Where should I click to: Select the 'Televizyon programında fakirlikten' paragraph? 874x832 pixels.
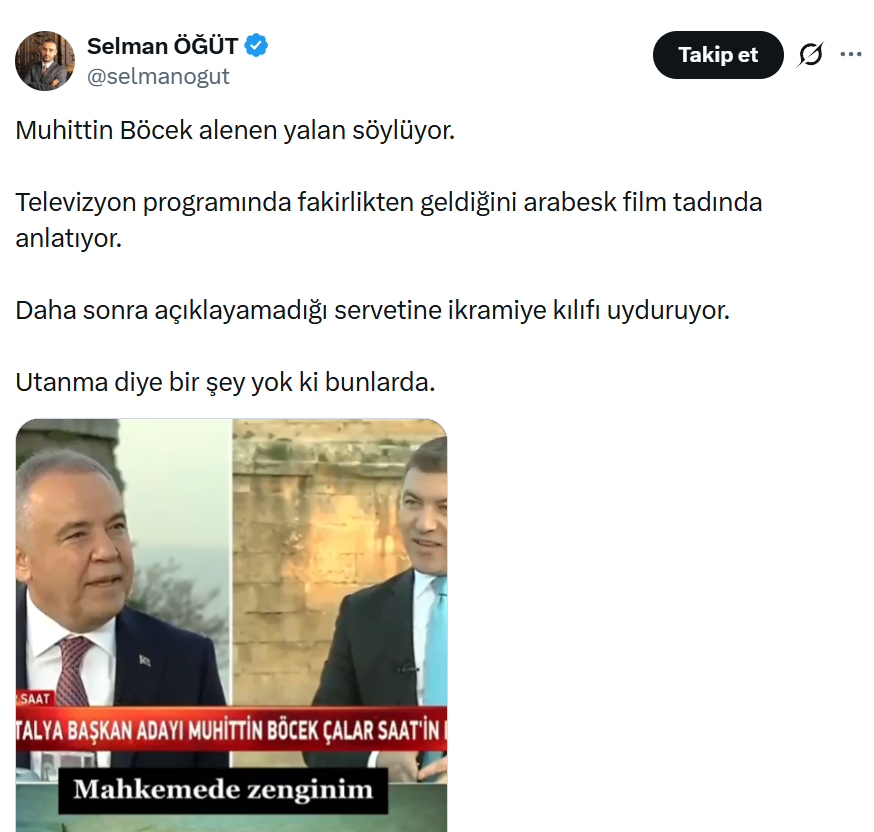[389, 220]
